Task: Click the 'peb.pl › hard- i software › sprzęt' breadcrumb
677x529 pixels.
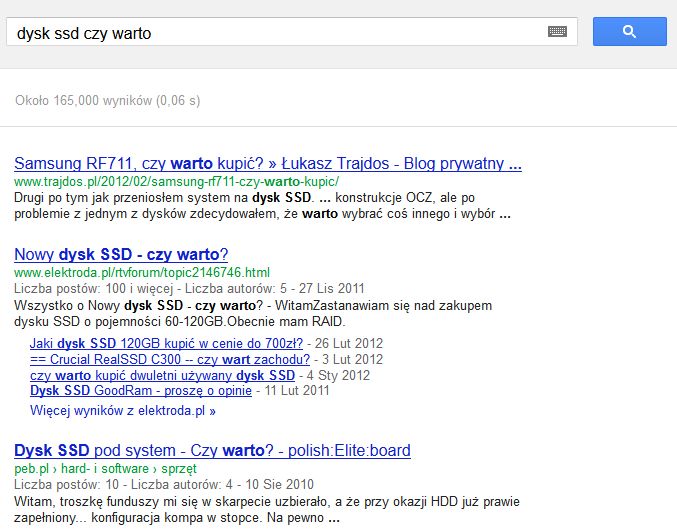Action: pyautogui.click(x=105, y=469)
